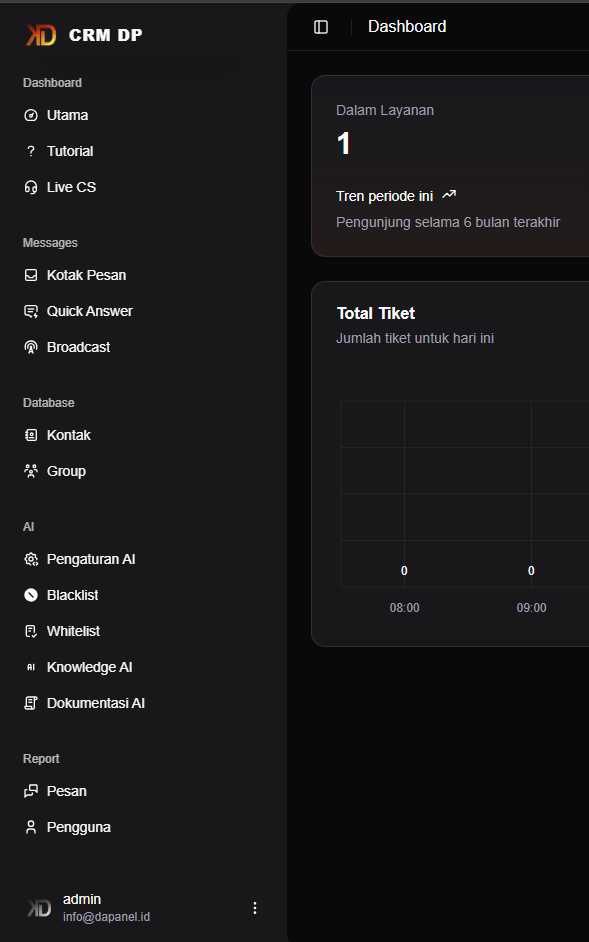
Task: Click the Kontak address book icon
Action: coord(31,435)
